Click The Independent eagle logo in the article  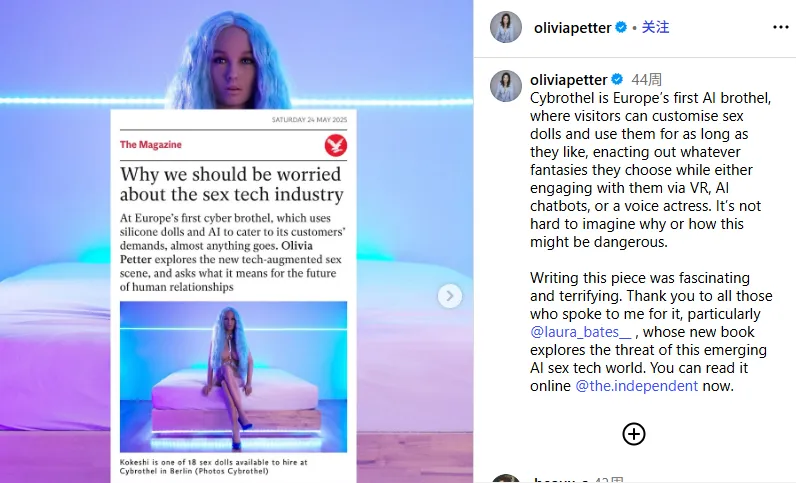pyautogui.click(x=336, y=145)
